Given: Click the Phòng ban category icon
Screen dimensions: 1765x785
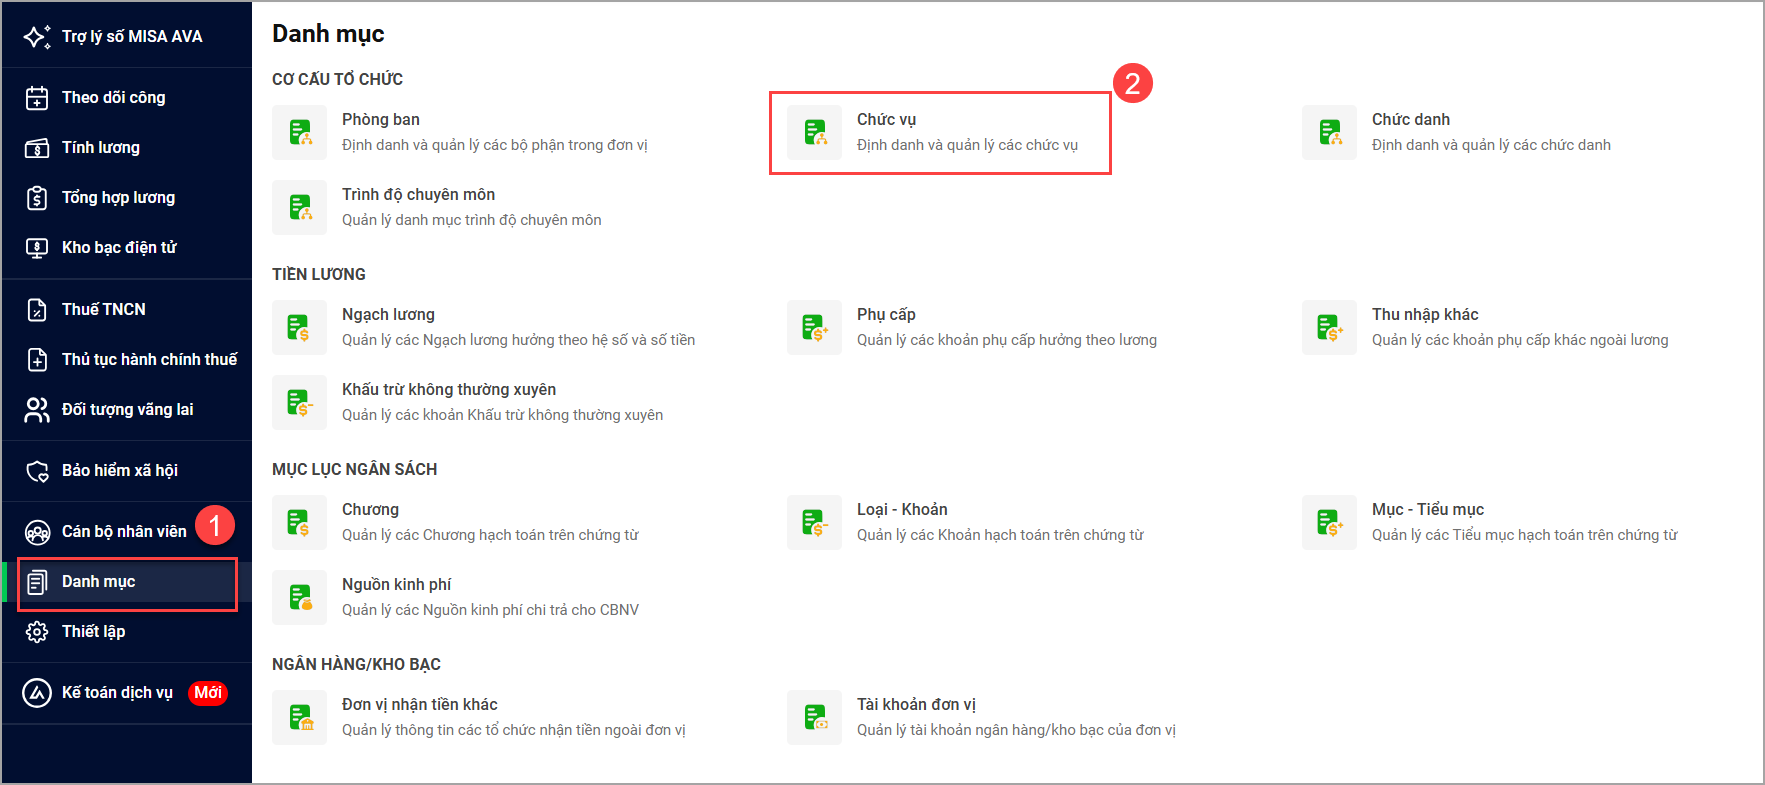Looking at the screenshot, I should coord(299,132).
